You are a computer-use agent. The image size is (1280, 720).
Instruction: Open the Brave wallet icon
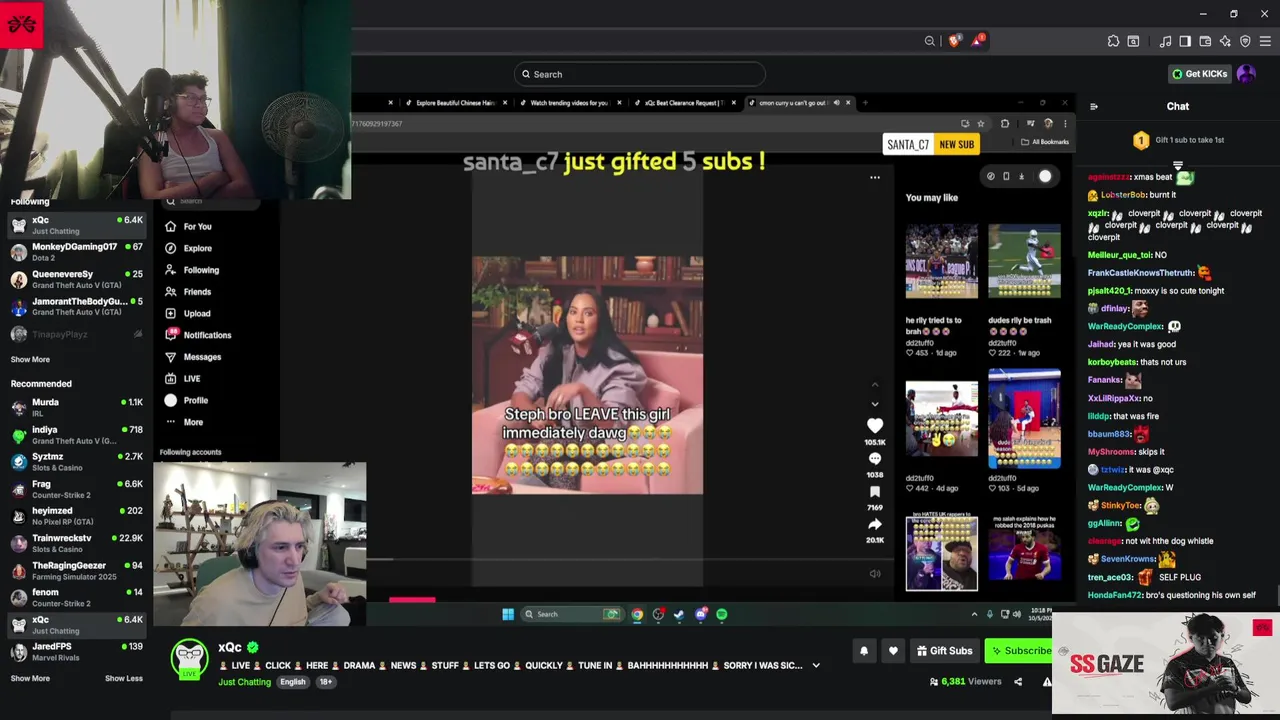tap(1205, 41)
